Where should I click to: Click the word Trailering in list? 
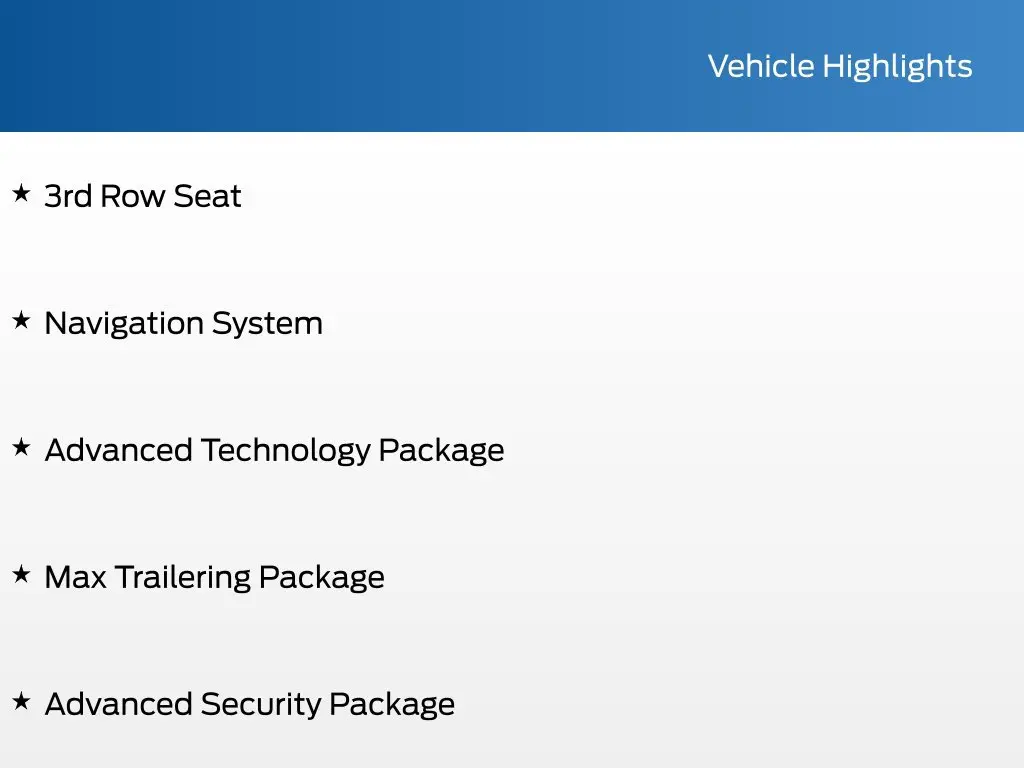[183, 578]
